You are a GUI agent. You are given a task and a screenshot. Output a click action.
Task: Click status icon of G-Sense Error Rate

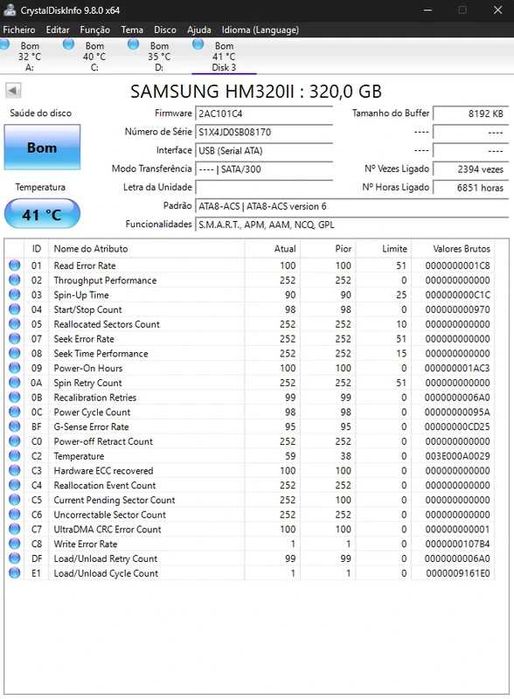tap(14, 427)
